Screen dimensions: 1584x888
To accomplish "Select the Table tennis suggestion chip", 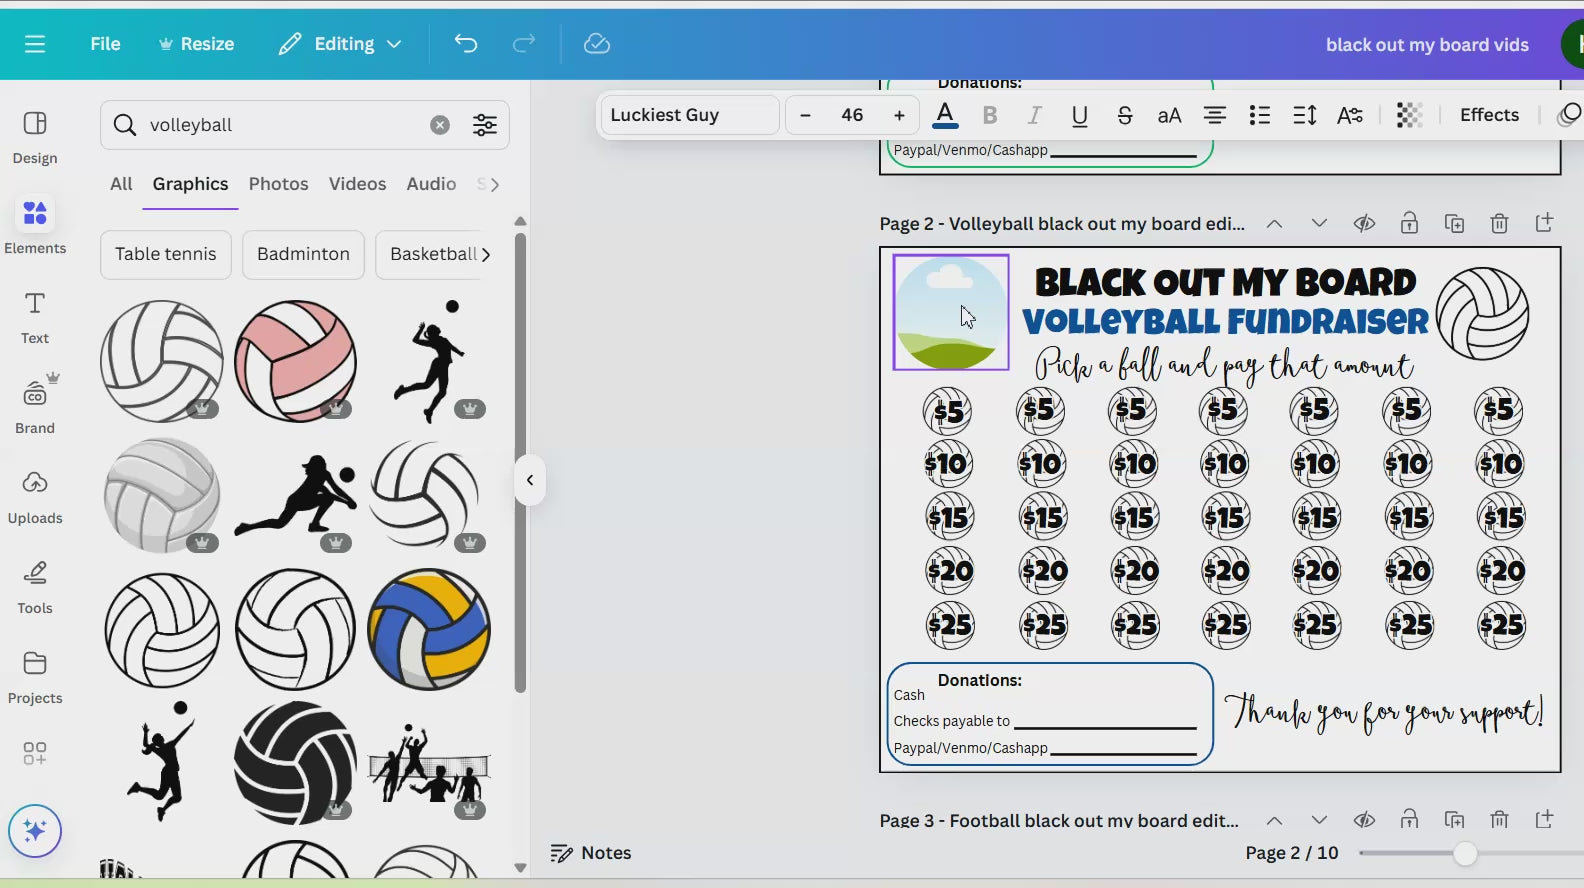I will pos(165,254).
